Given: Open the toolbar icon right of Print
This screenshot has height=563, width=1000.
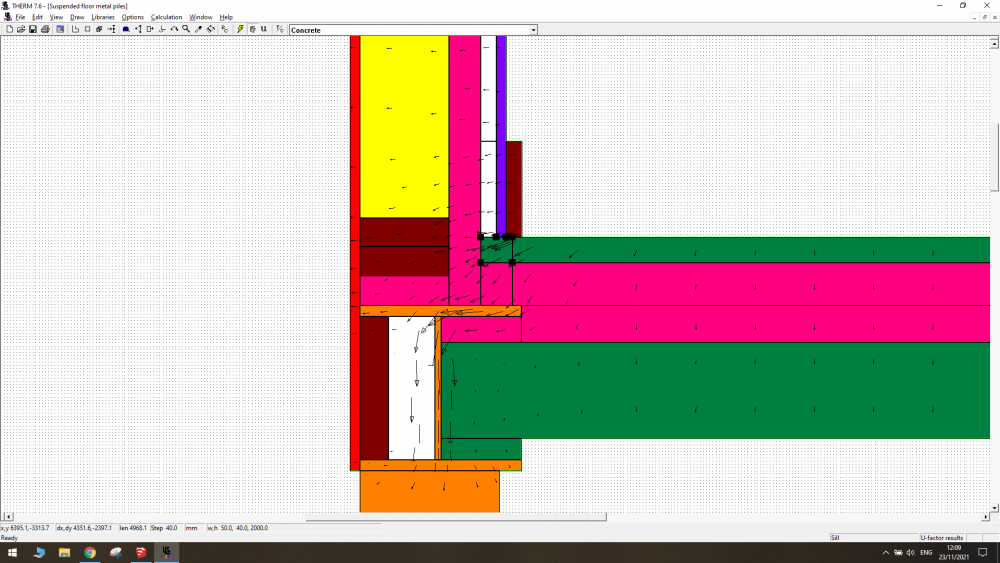Looking at the screenshot, I should tap(60, 29).
